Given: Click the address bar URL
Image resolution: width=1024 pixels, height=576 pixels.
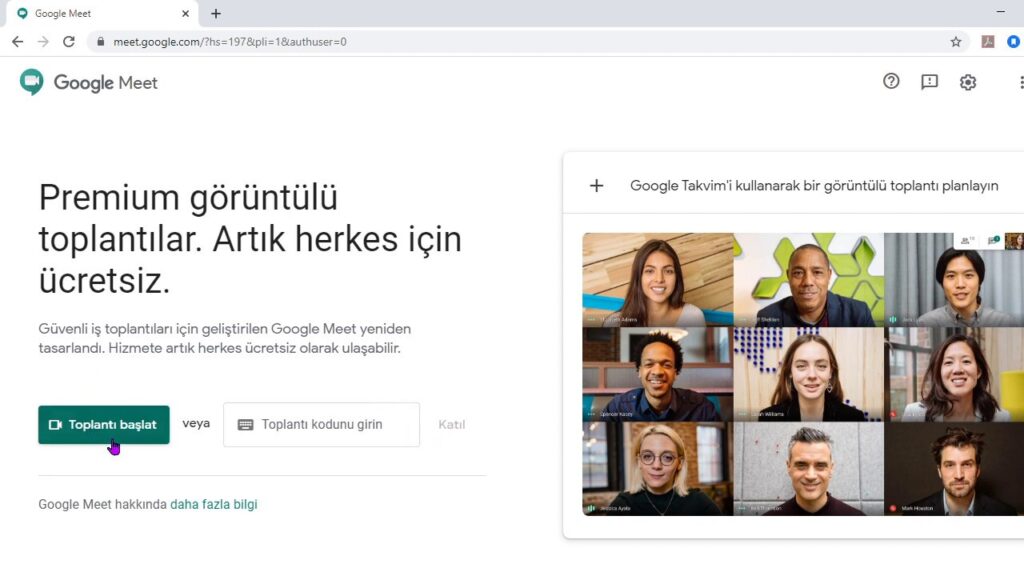Looking at the screenshot, I should pyautogui.click(x=230, y=42).
